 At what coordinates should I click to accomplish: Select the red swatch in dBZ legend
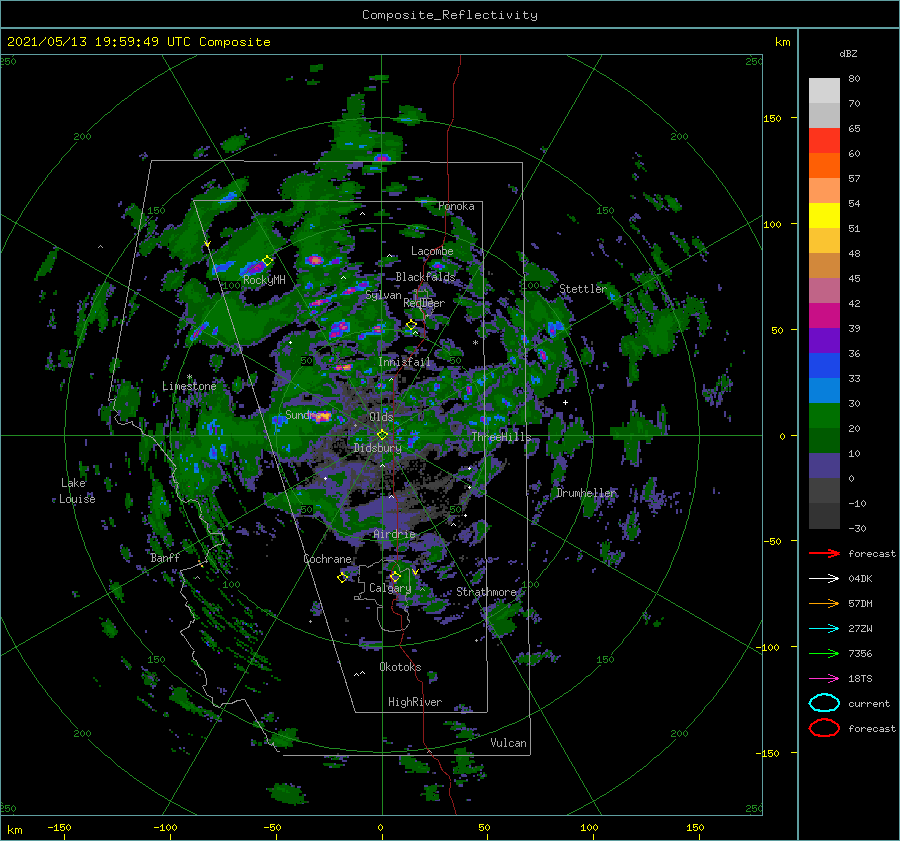pos(824,140)
